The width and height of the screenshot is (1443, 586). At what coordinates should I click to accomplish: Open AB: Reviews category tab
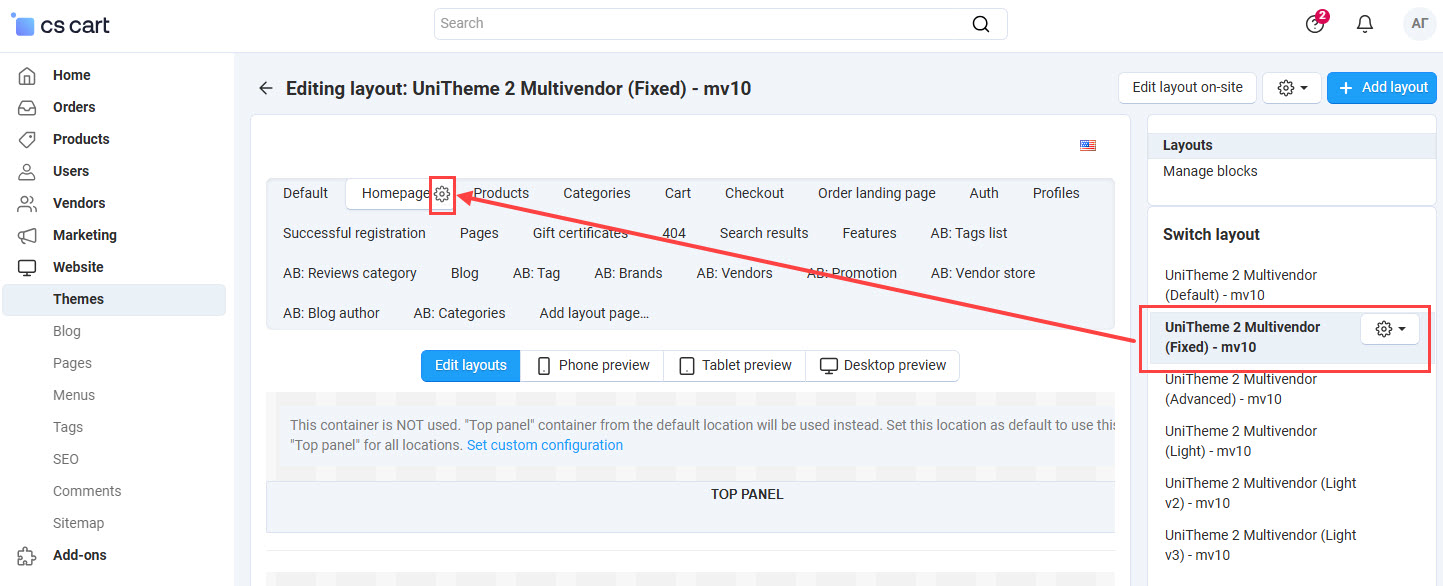click(x=350, y=273)
